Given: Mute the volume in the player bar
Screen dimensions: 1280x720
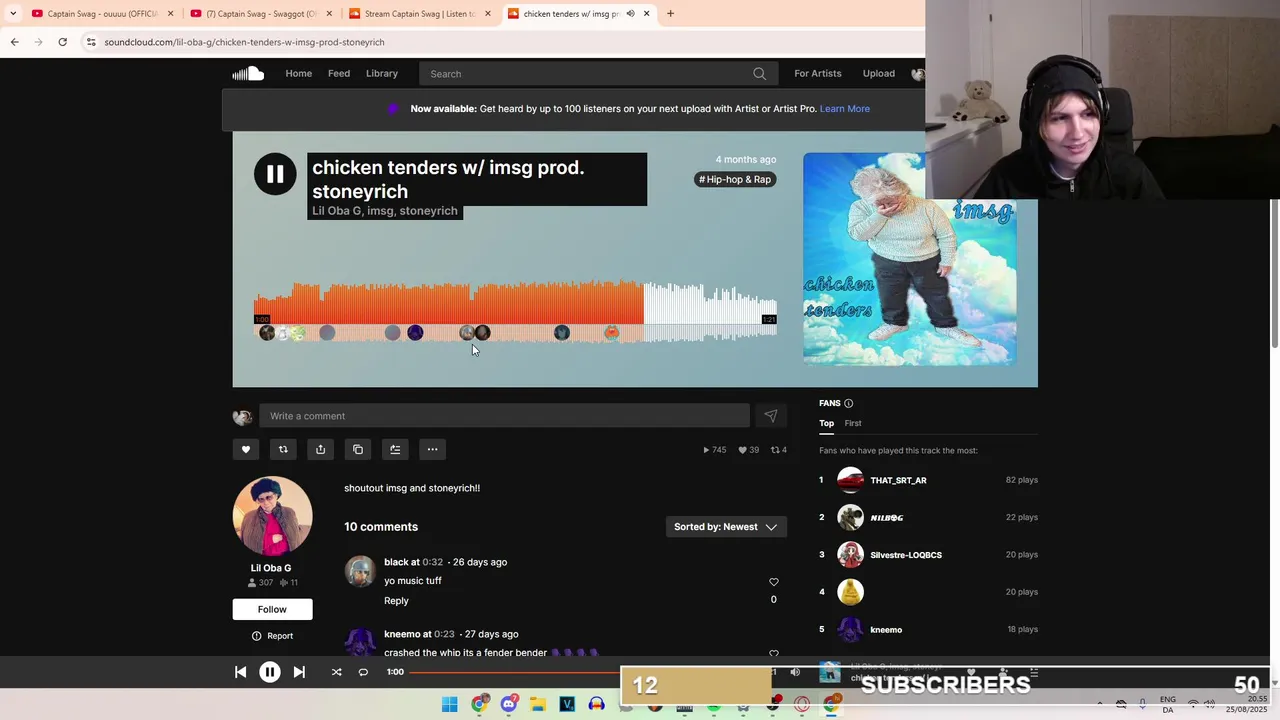Looking at the screenshot, I should coord(795,672).
